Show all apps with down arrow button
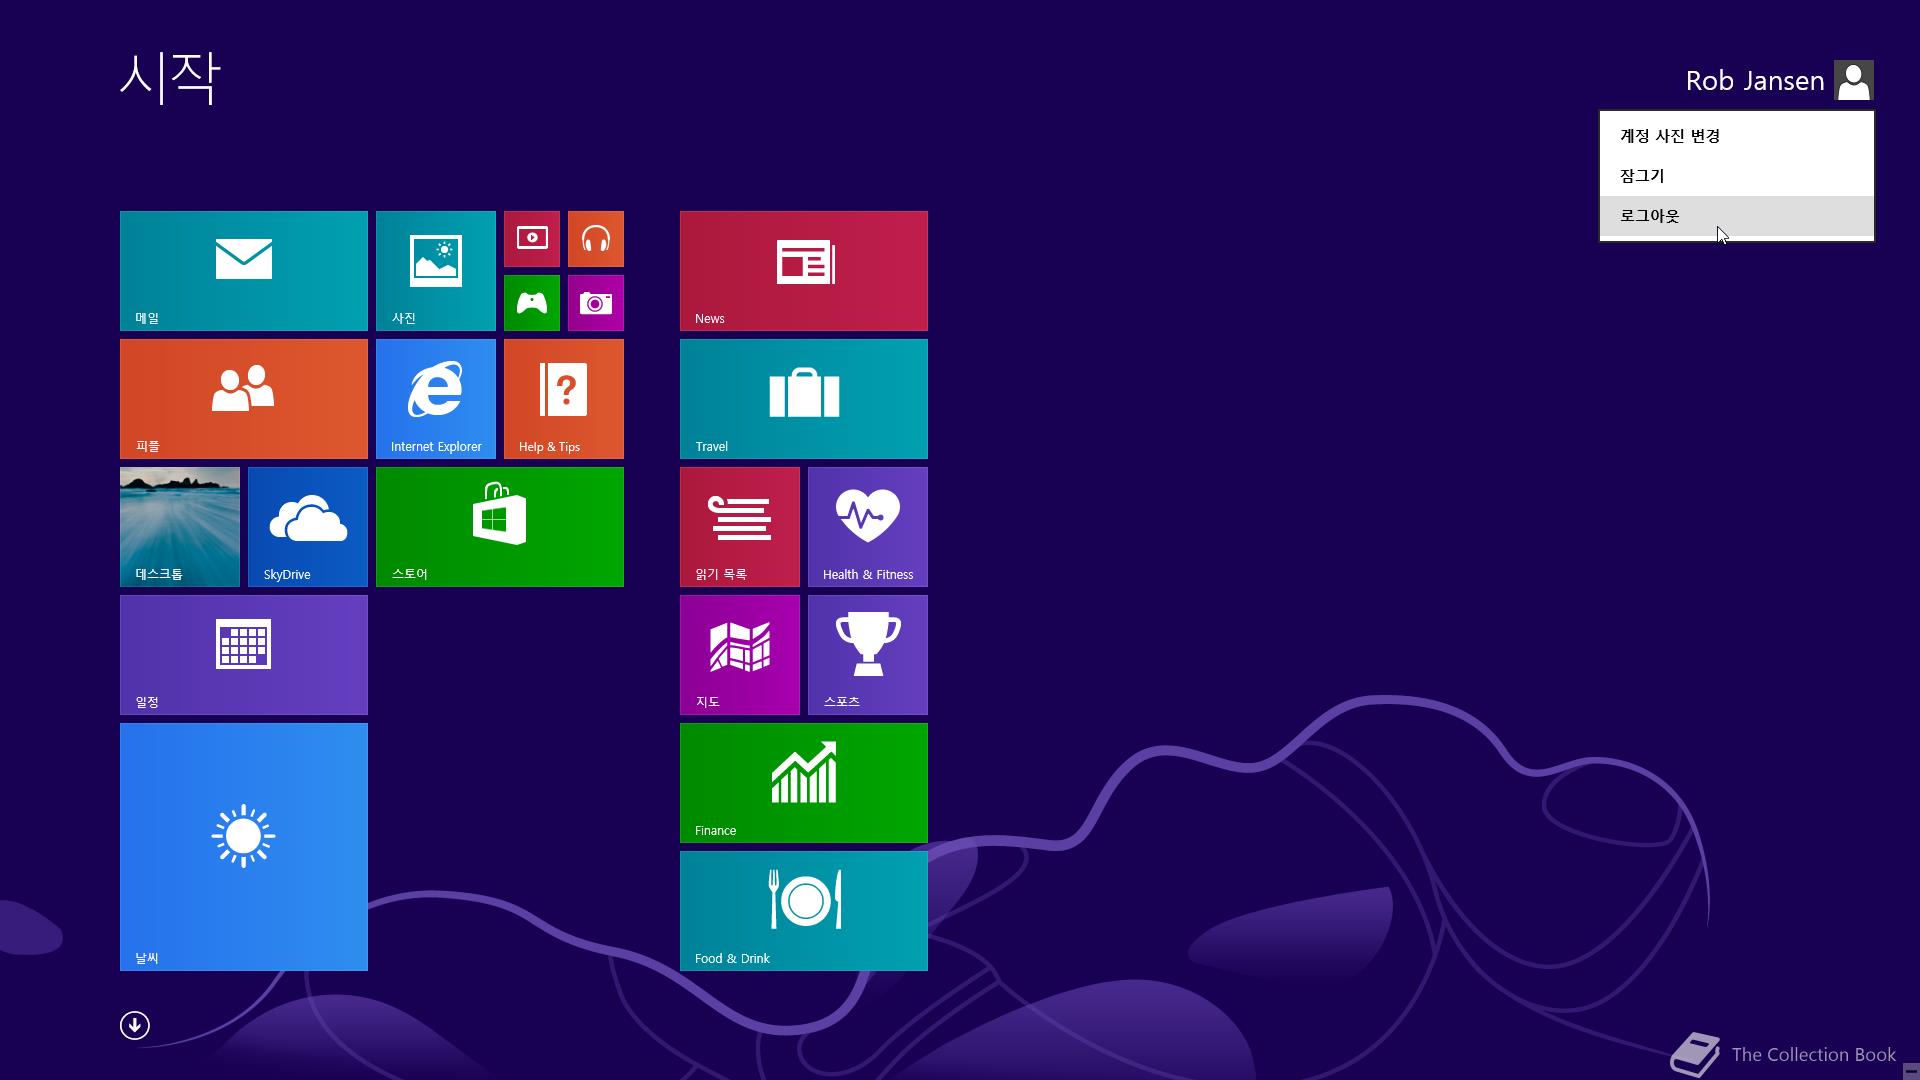Image resolution: width=1920 pixels, height=1080 pixels. [x=135, y=1025]
